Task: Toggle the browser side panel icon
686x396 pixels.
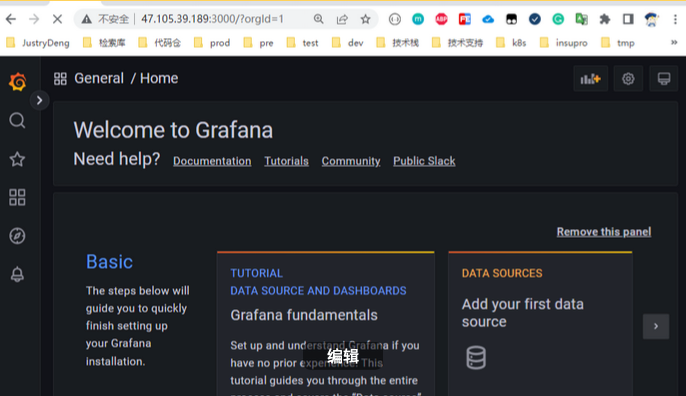Action: coord(628,19)
